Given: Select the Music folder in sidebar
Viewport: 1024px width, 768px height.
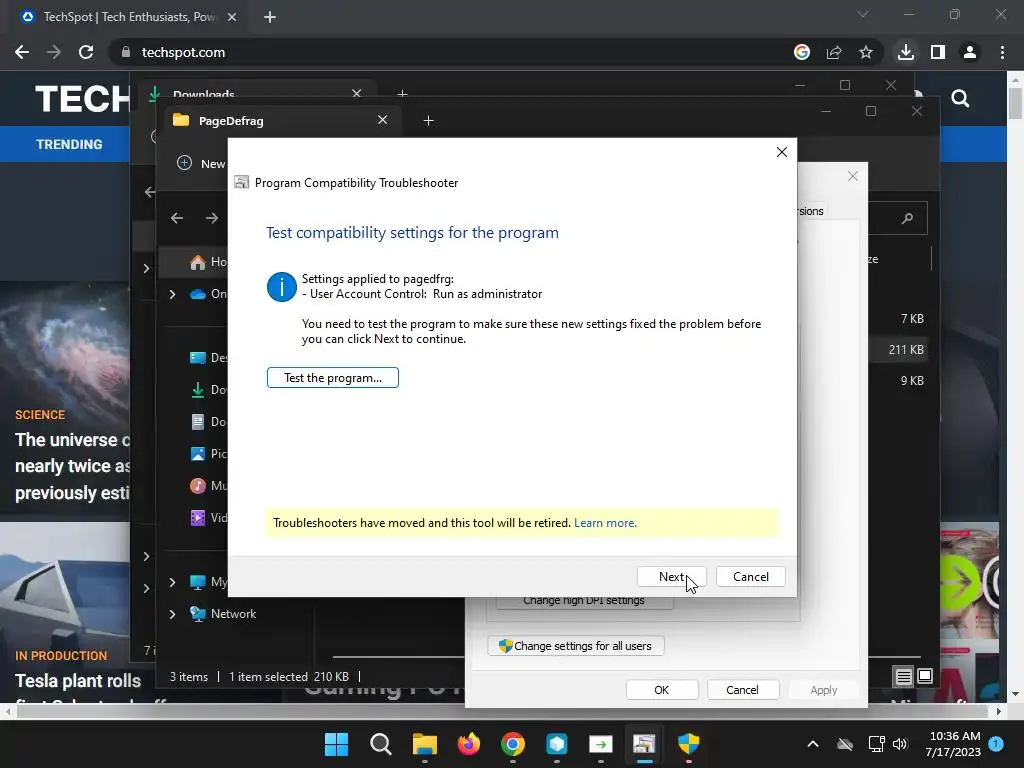Looking at the screenshot, I should [x=208, y=486].
